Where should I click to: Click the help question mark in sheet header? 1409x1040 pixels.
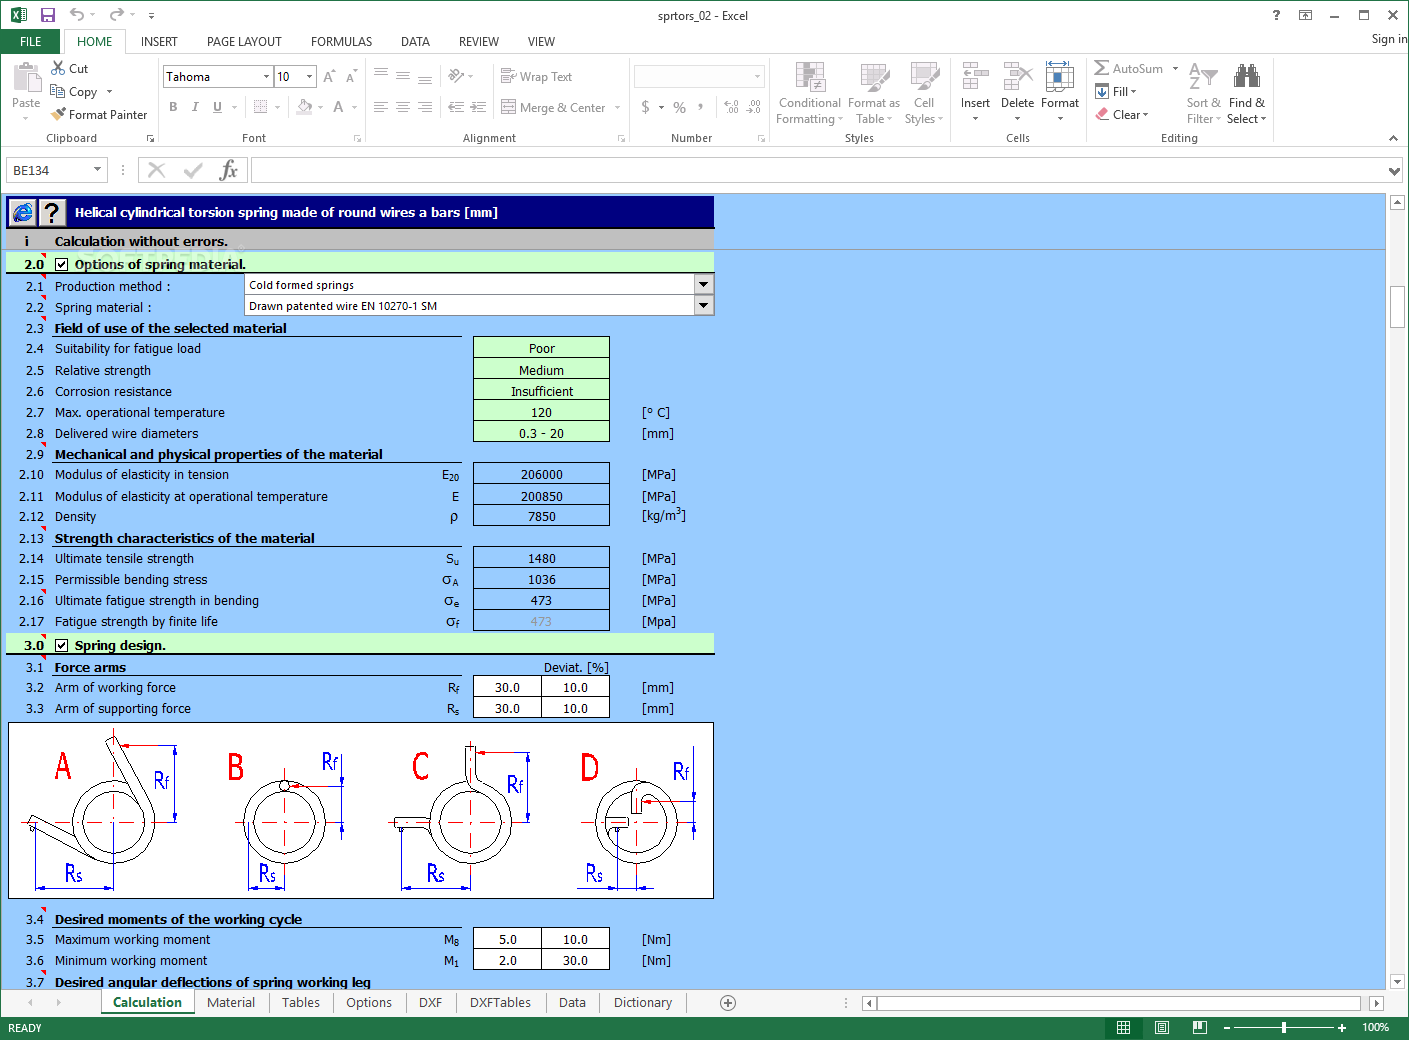click(52, 212)
